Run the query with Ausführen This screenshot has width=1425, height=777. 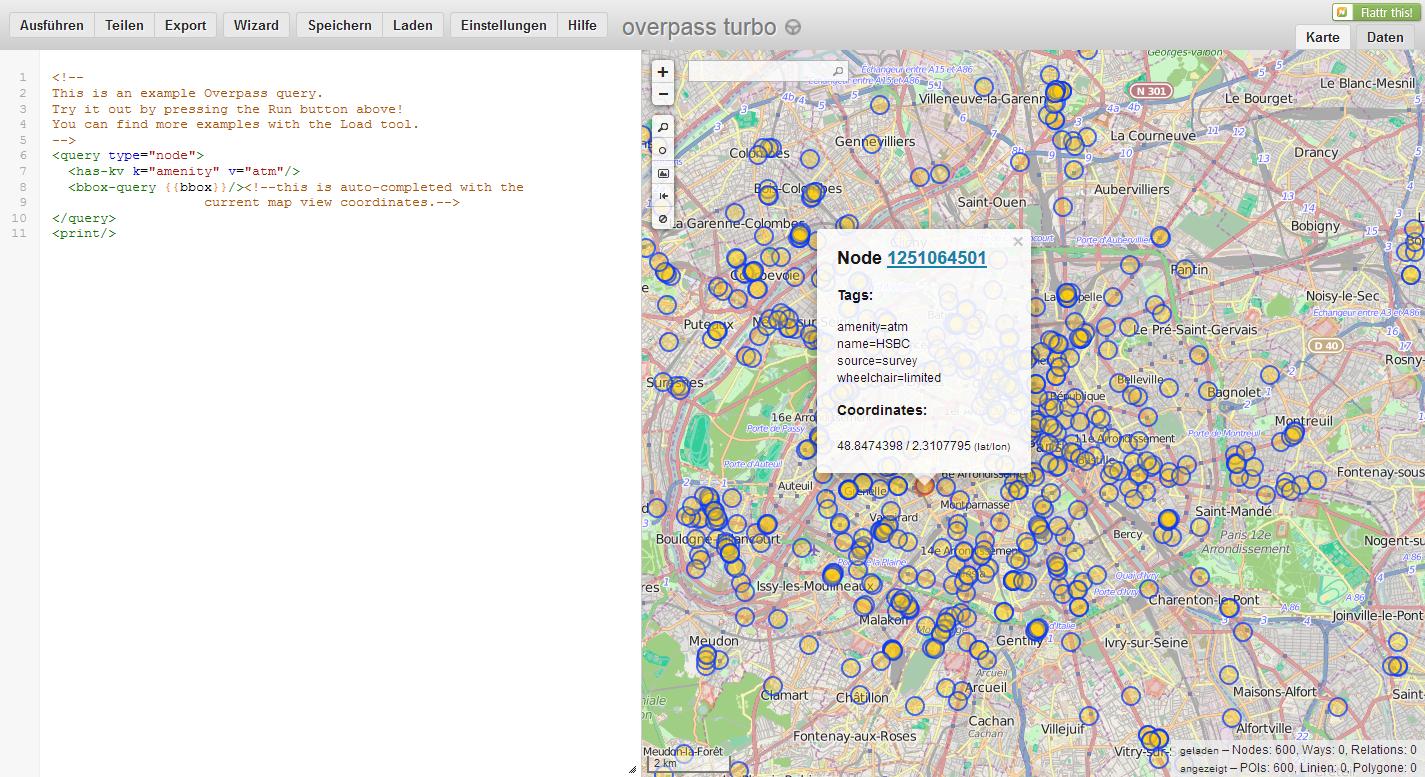coord(52,25)
